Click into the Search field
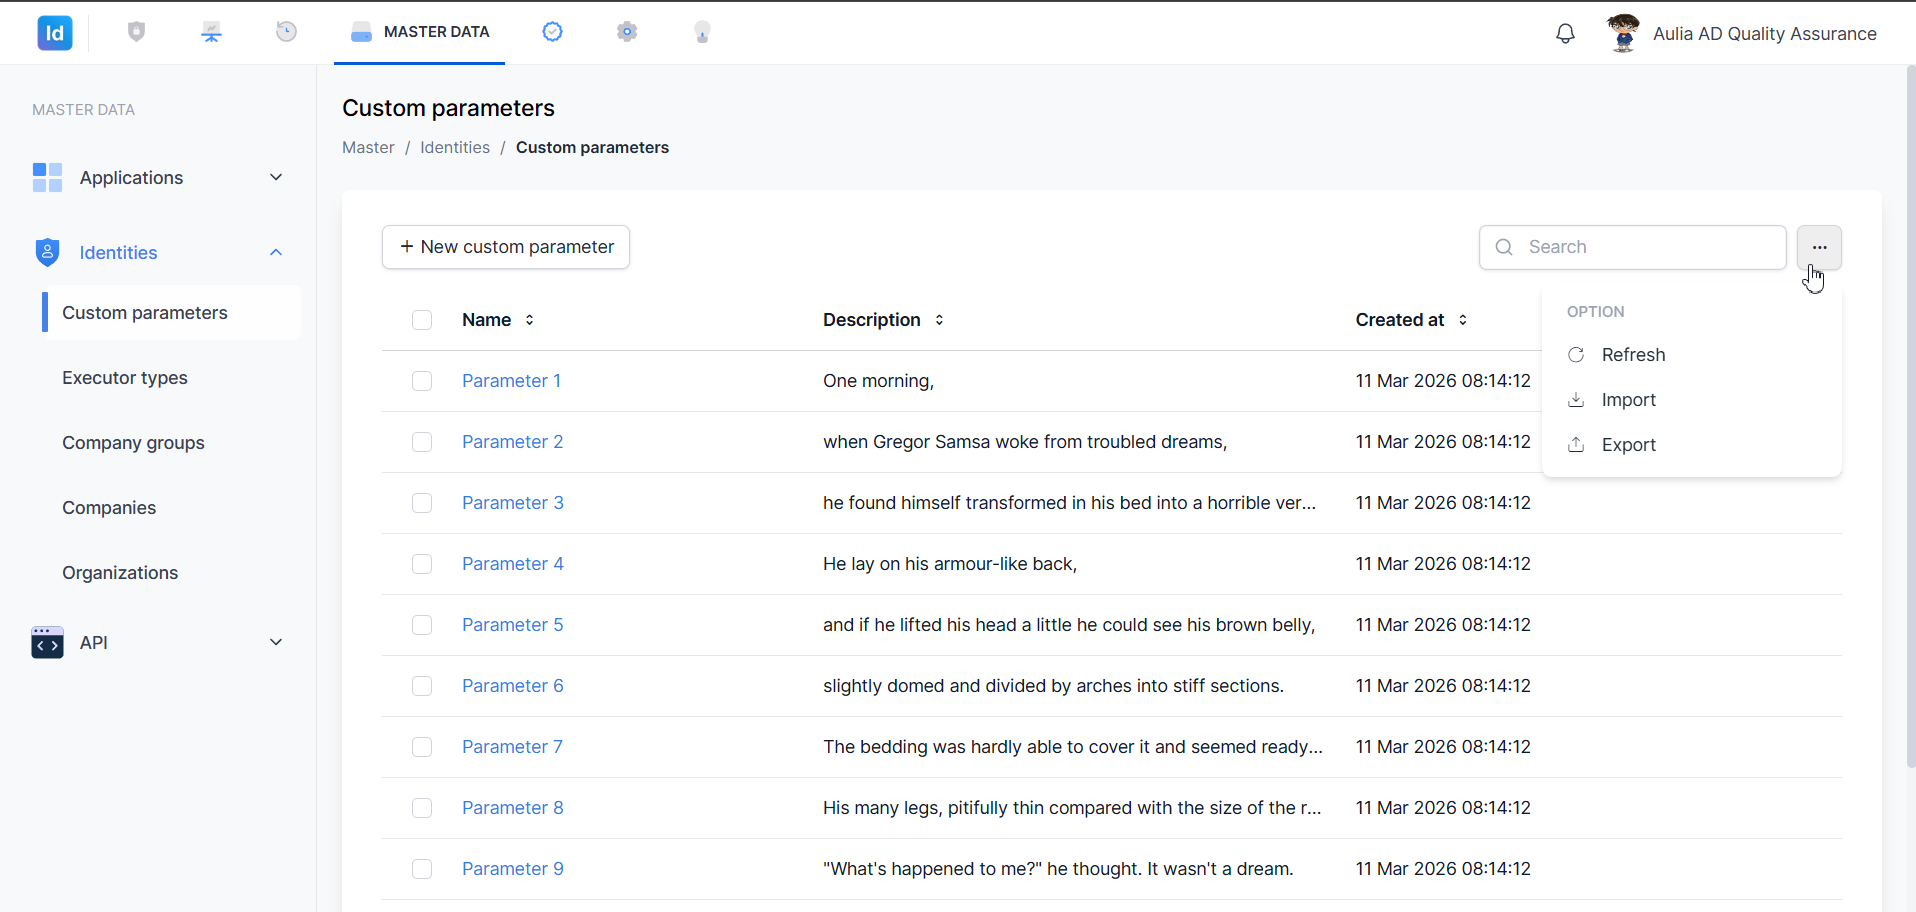This screenshot has height=912, width=1916. click(1633, 247)
